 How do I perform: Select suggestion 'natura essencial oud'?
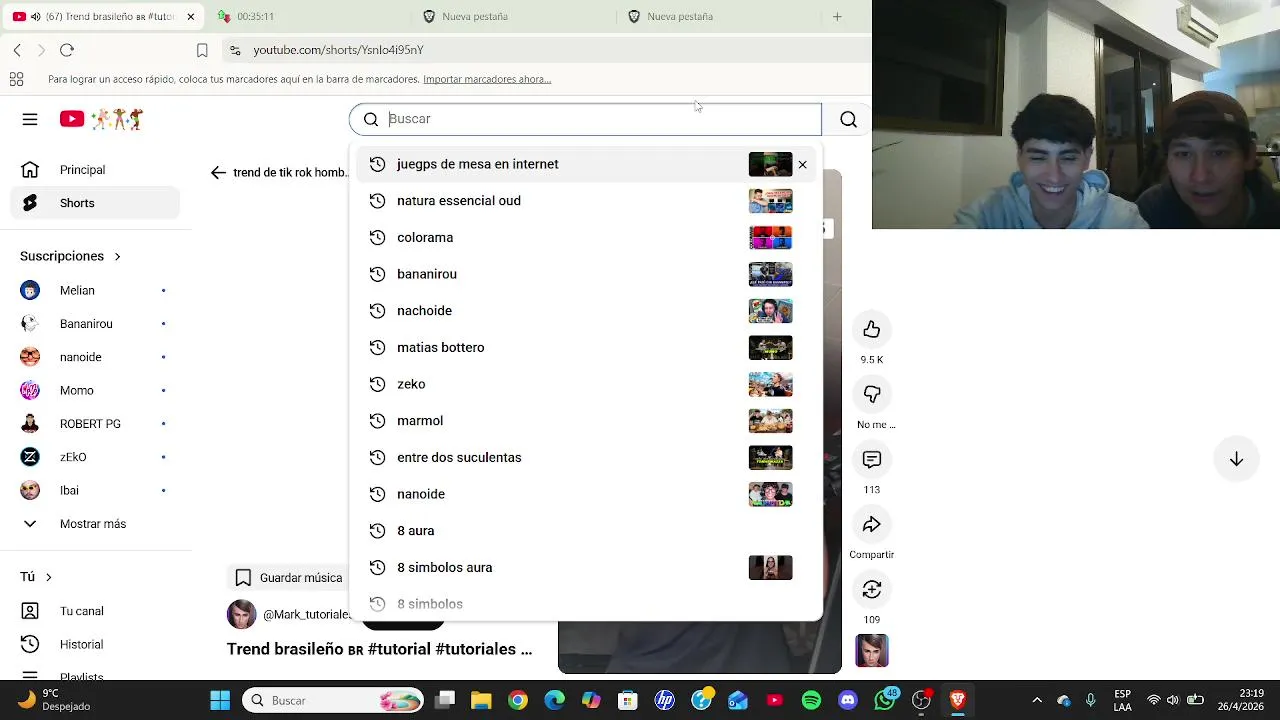586,201
